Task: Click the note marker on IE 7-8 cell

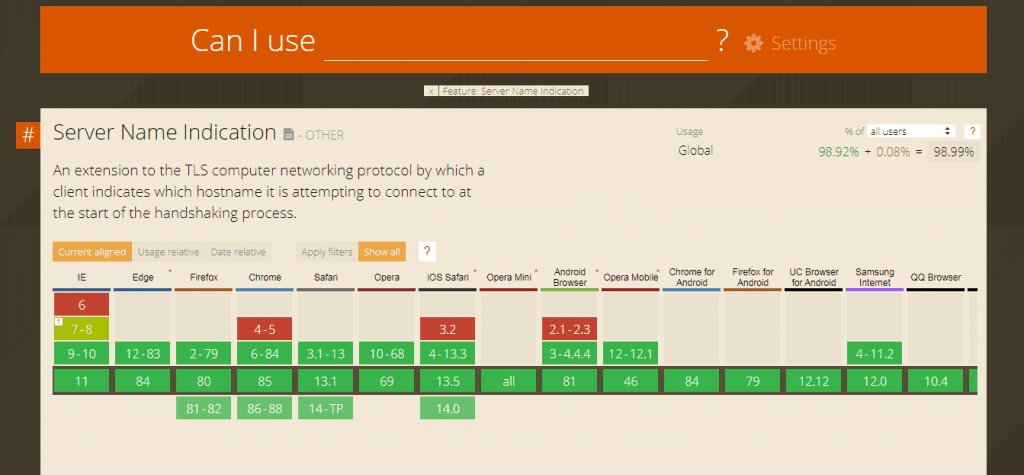Action: (59, 321)
